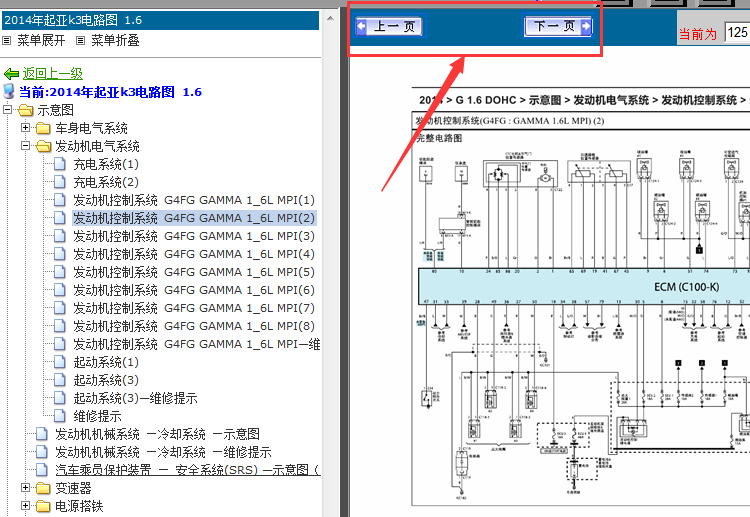Open 起动系统(3)—维修提示 document
Image resolution: width=750 pixels, height=517 pixels.
click(x=135, y=398)
